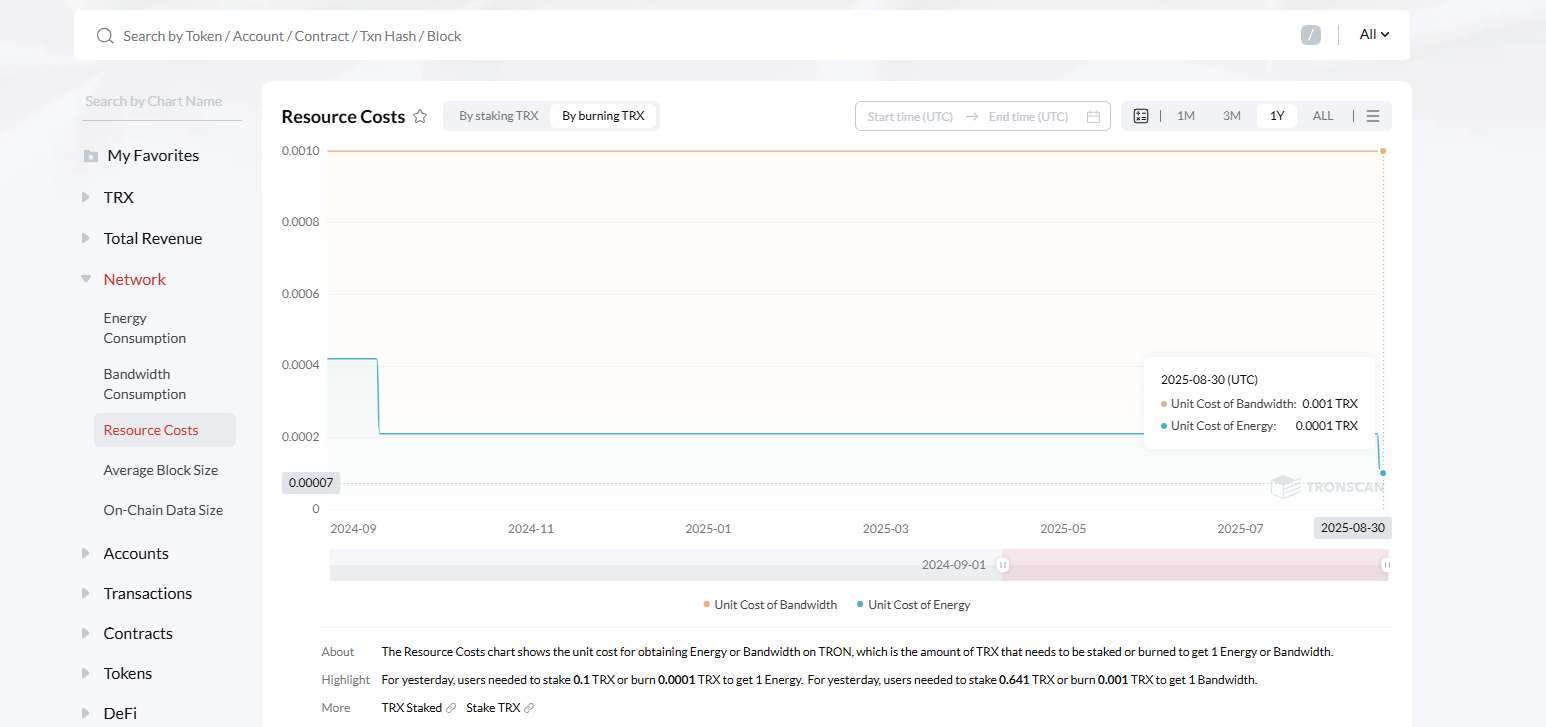Expand the Transactions sidebar section
Viewport: 1546px width, 727px height.
point(147,593)
